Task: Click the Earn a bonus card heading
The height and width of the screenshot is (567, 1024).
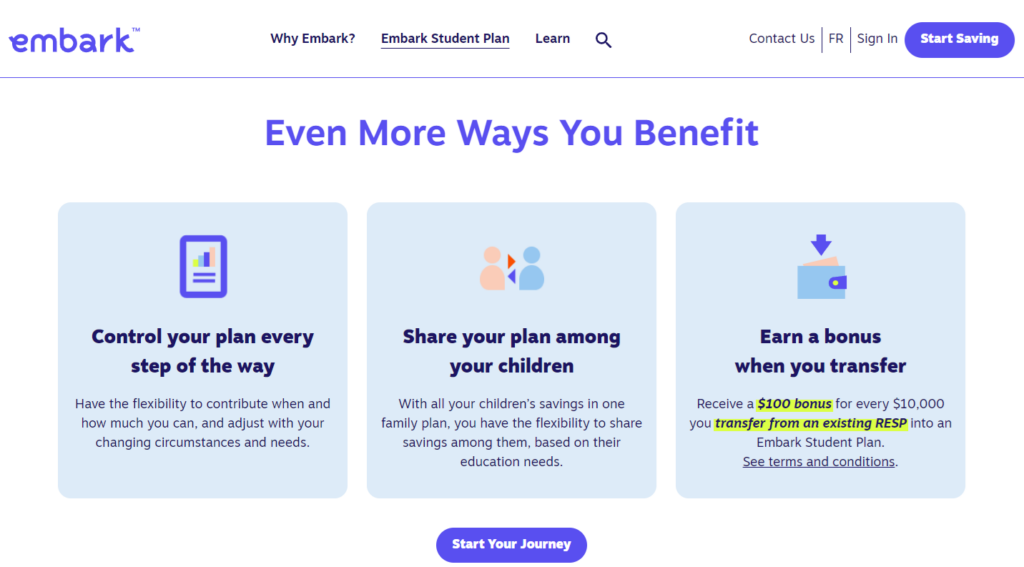Action: [820, 351]
